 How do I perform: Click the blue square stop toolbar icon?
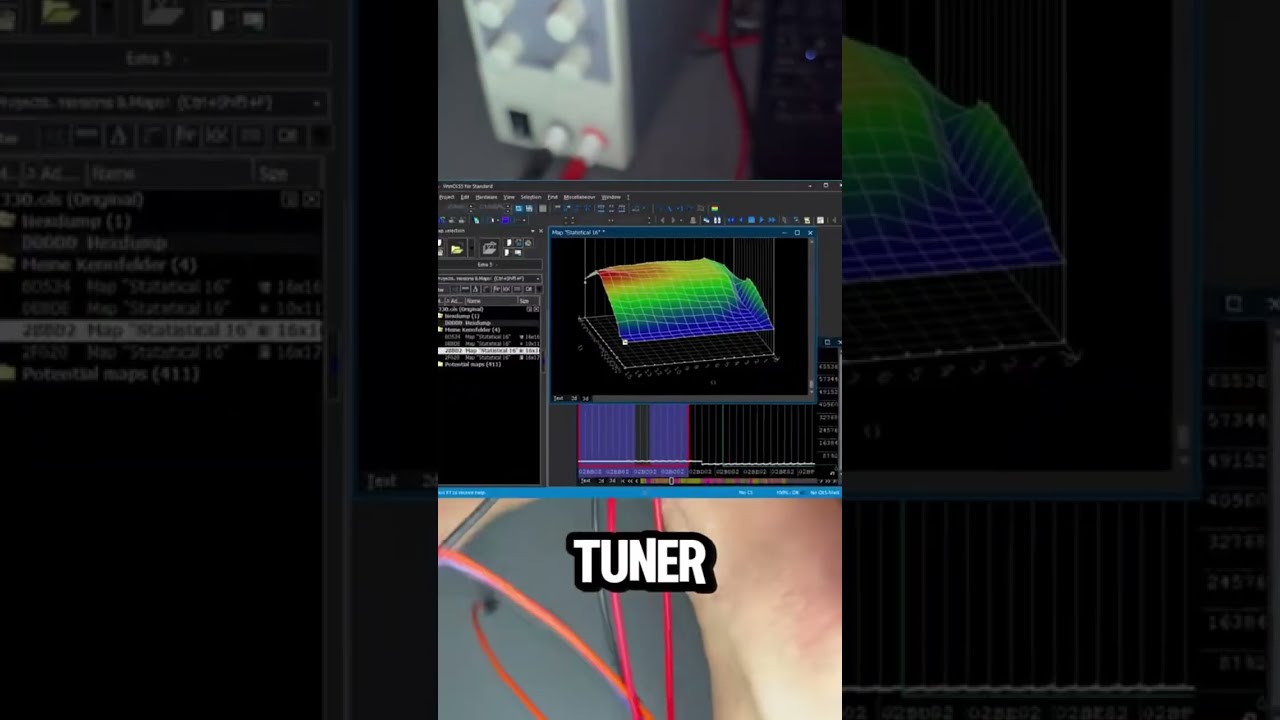[x=751, y=220]
